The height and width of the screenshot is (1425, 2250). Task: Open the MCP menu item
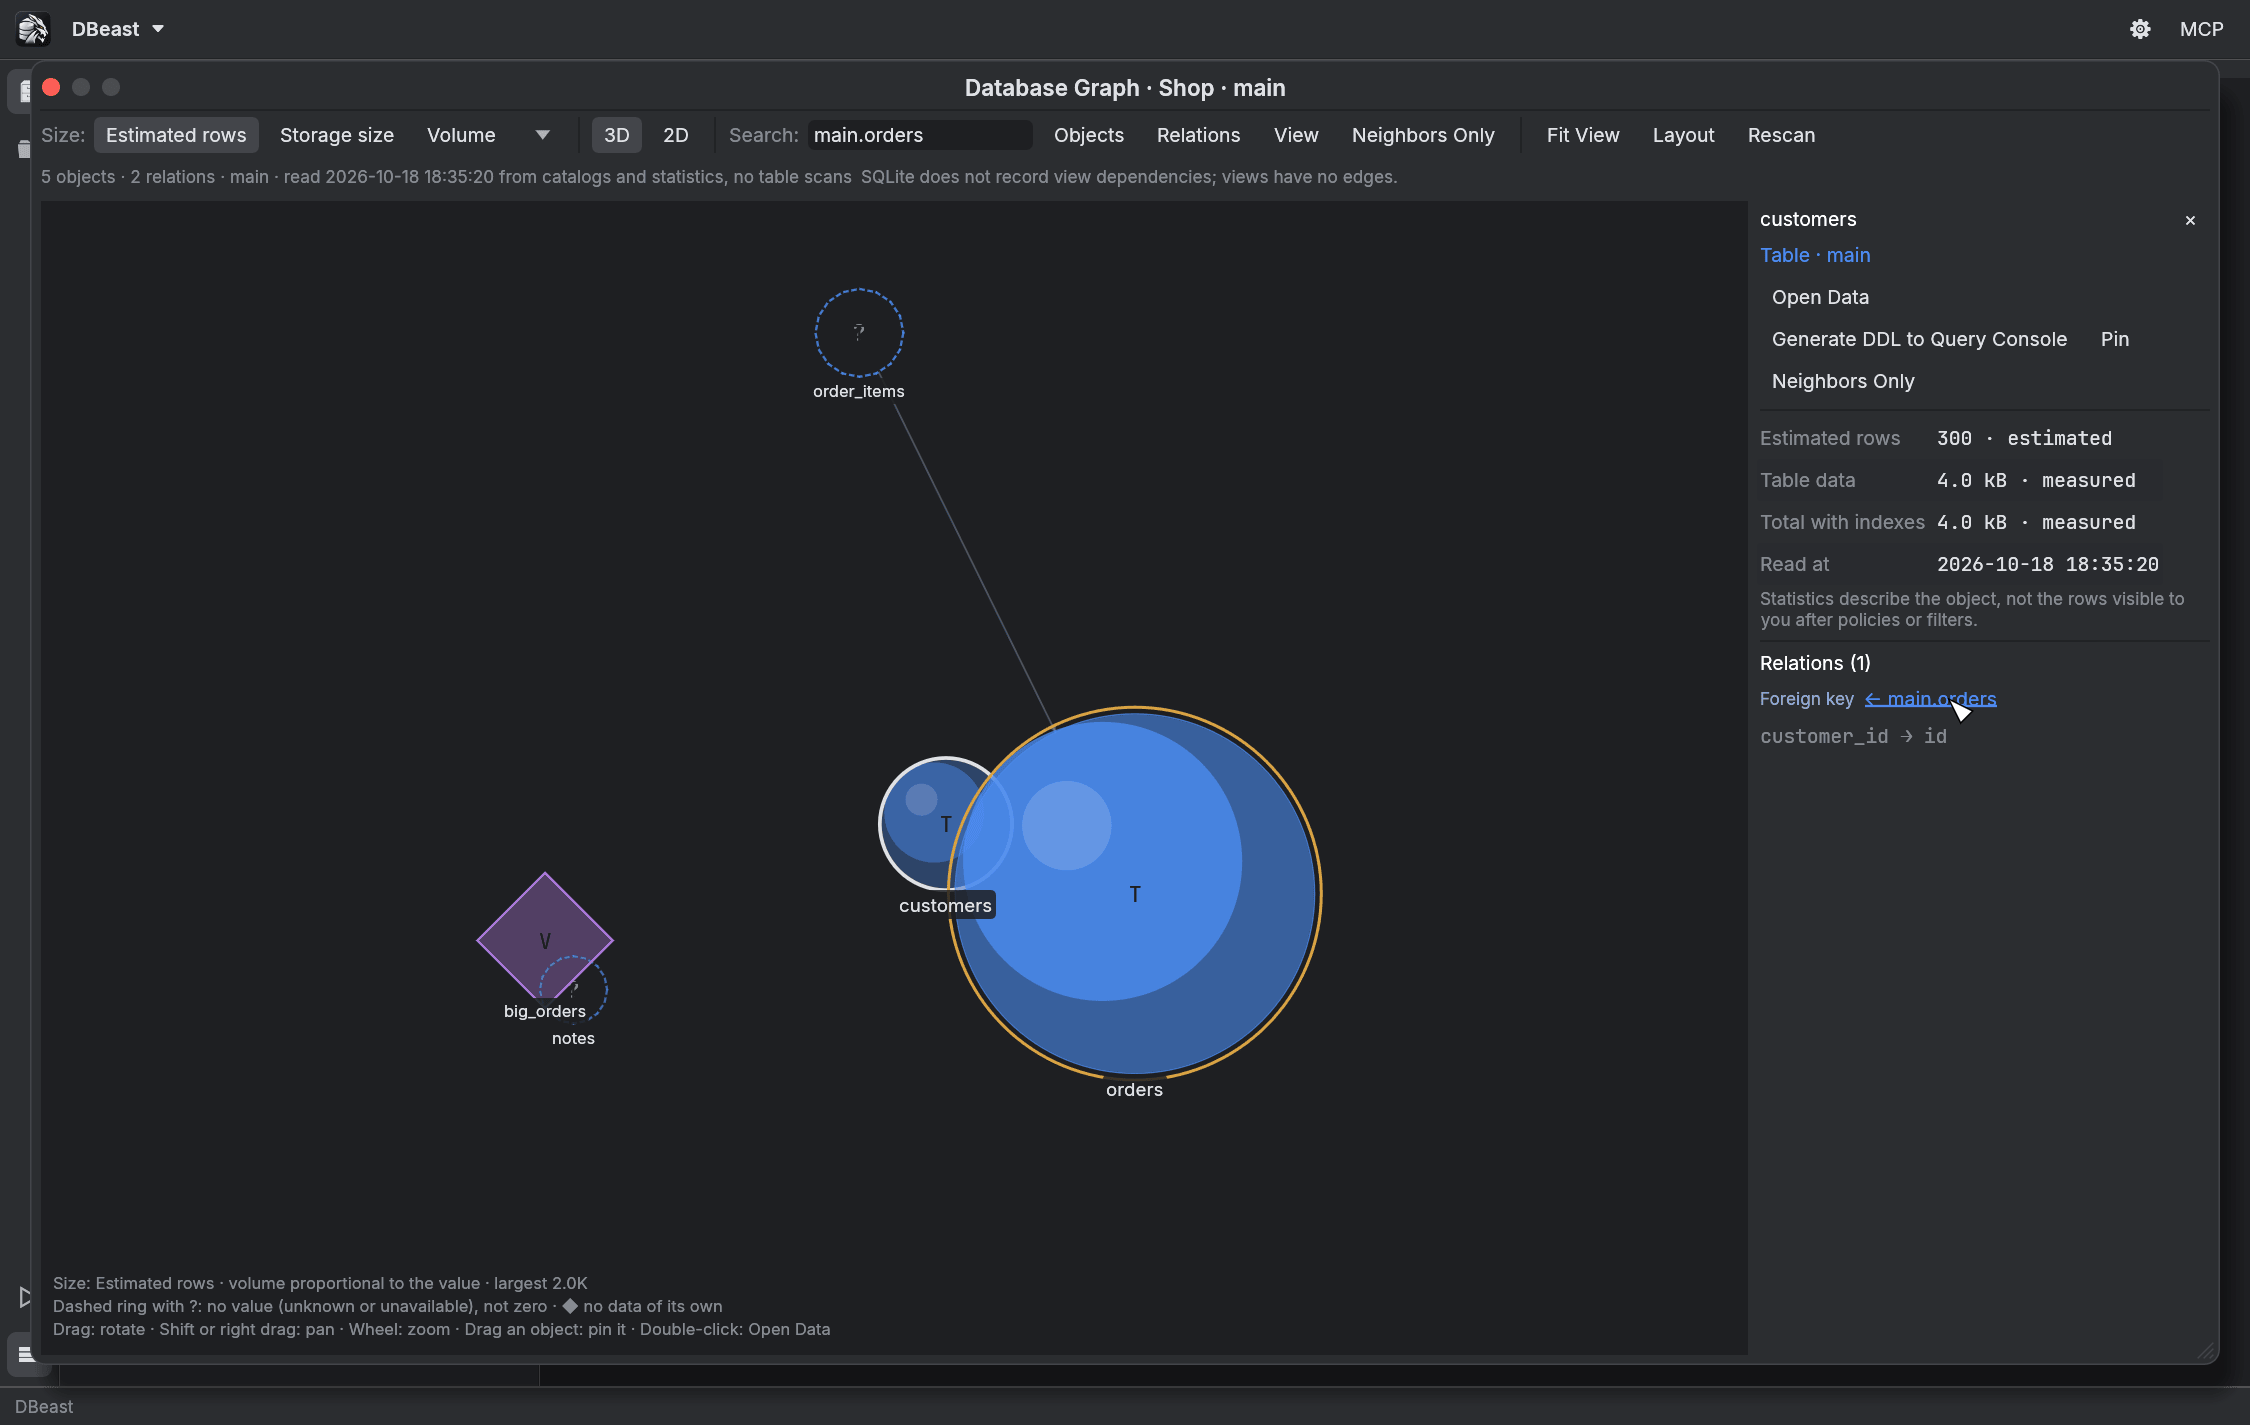coord(2201,29)
